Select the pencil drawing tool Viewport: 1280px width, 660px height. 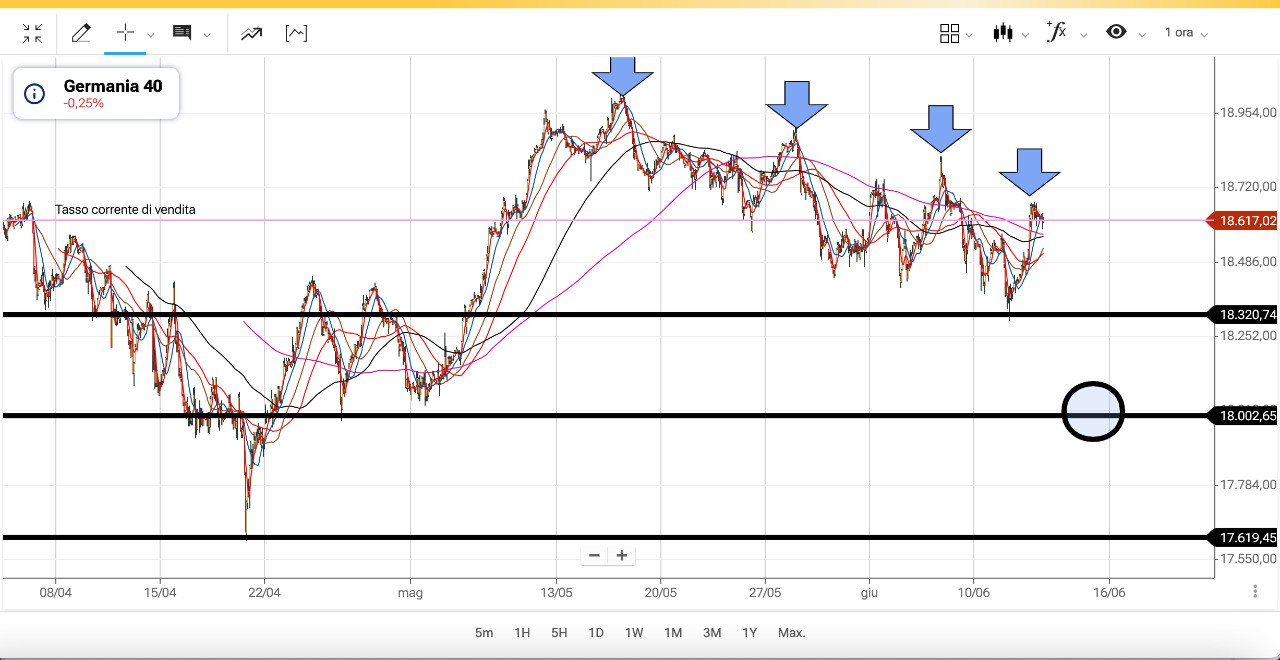(x=81, y=33)
